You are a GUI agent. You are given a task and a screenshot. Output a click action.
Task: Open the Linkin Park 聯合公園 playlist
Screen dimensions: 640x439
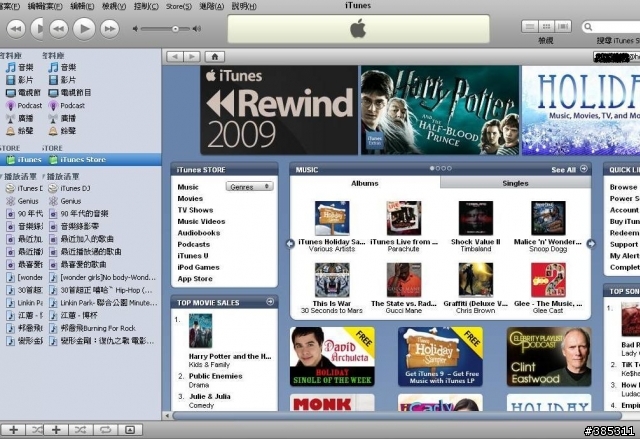coord(103,303)
